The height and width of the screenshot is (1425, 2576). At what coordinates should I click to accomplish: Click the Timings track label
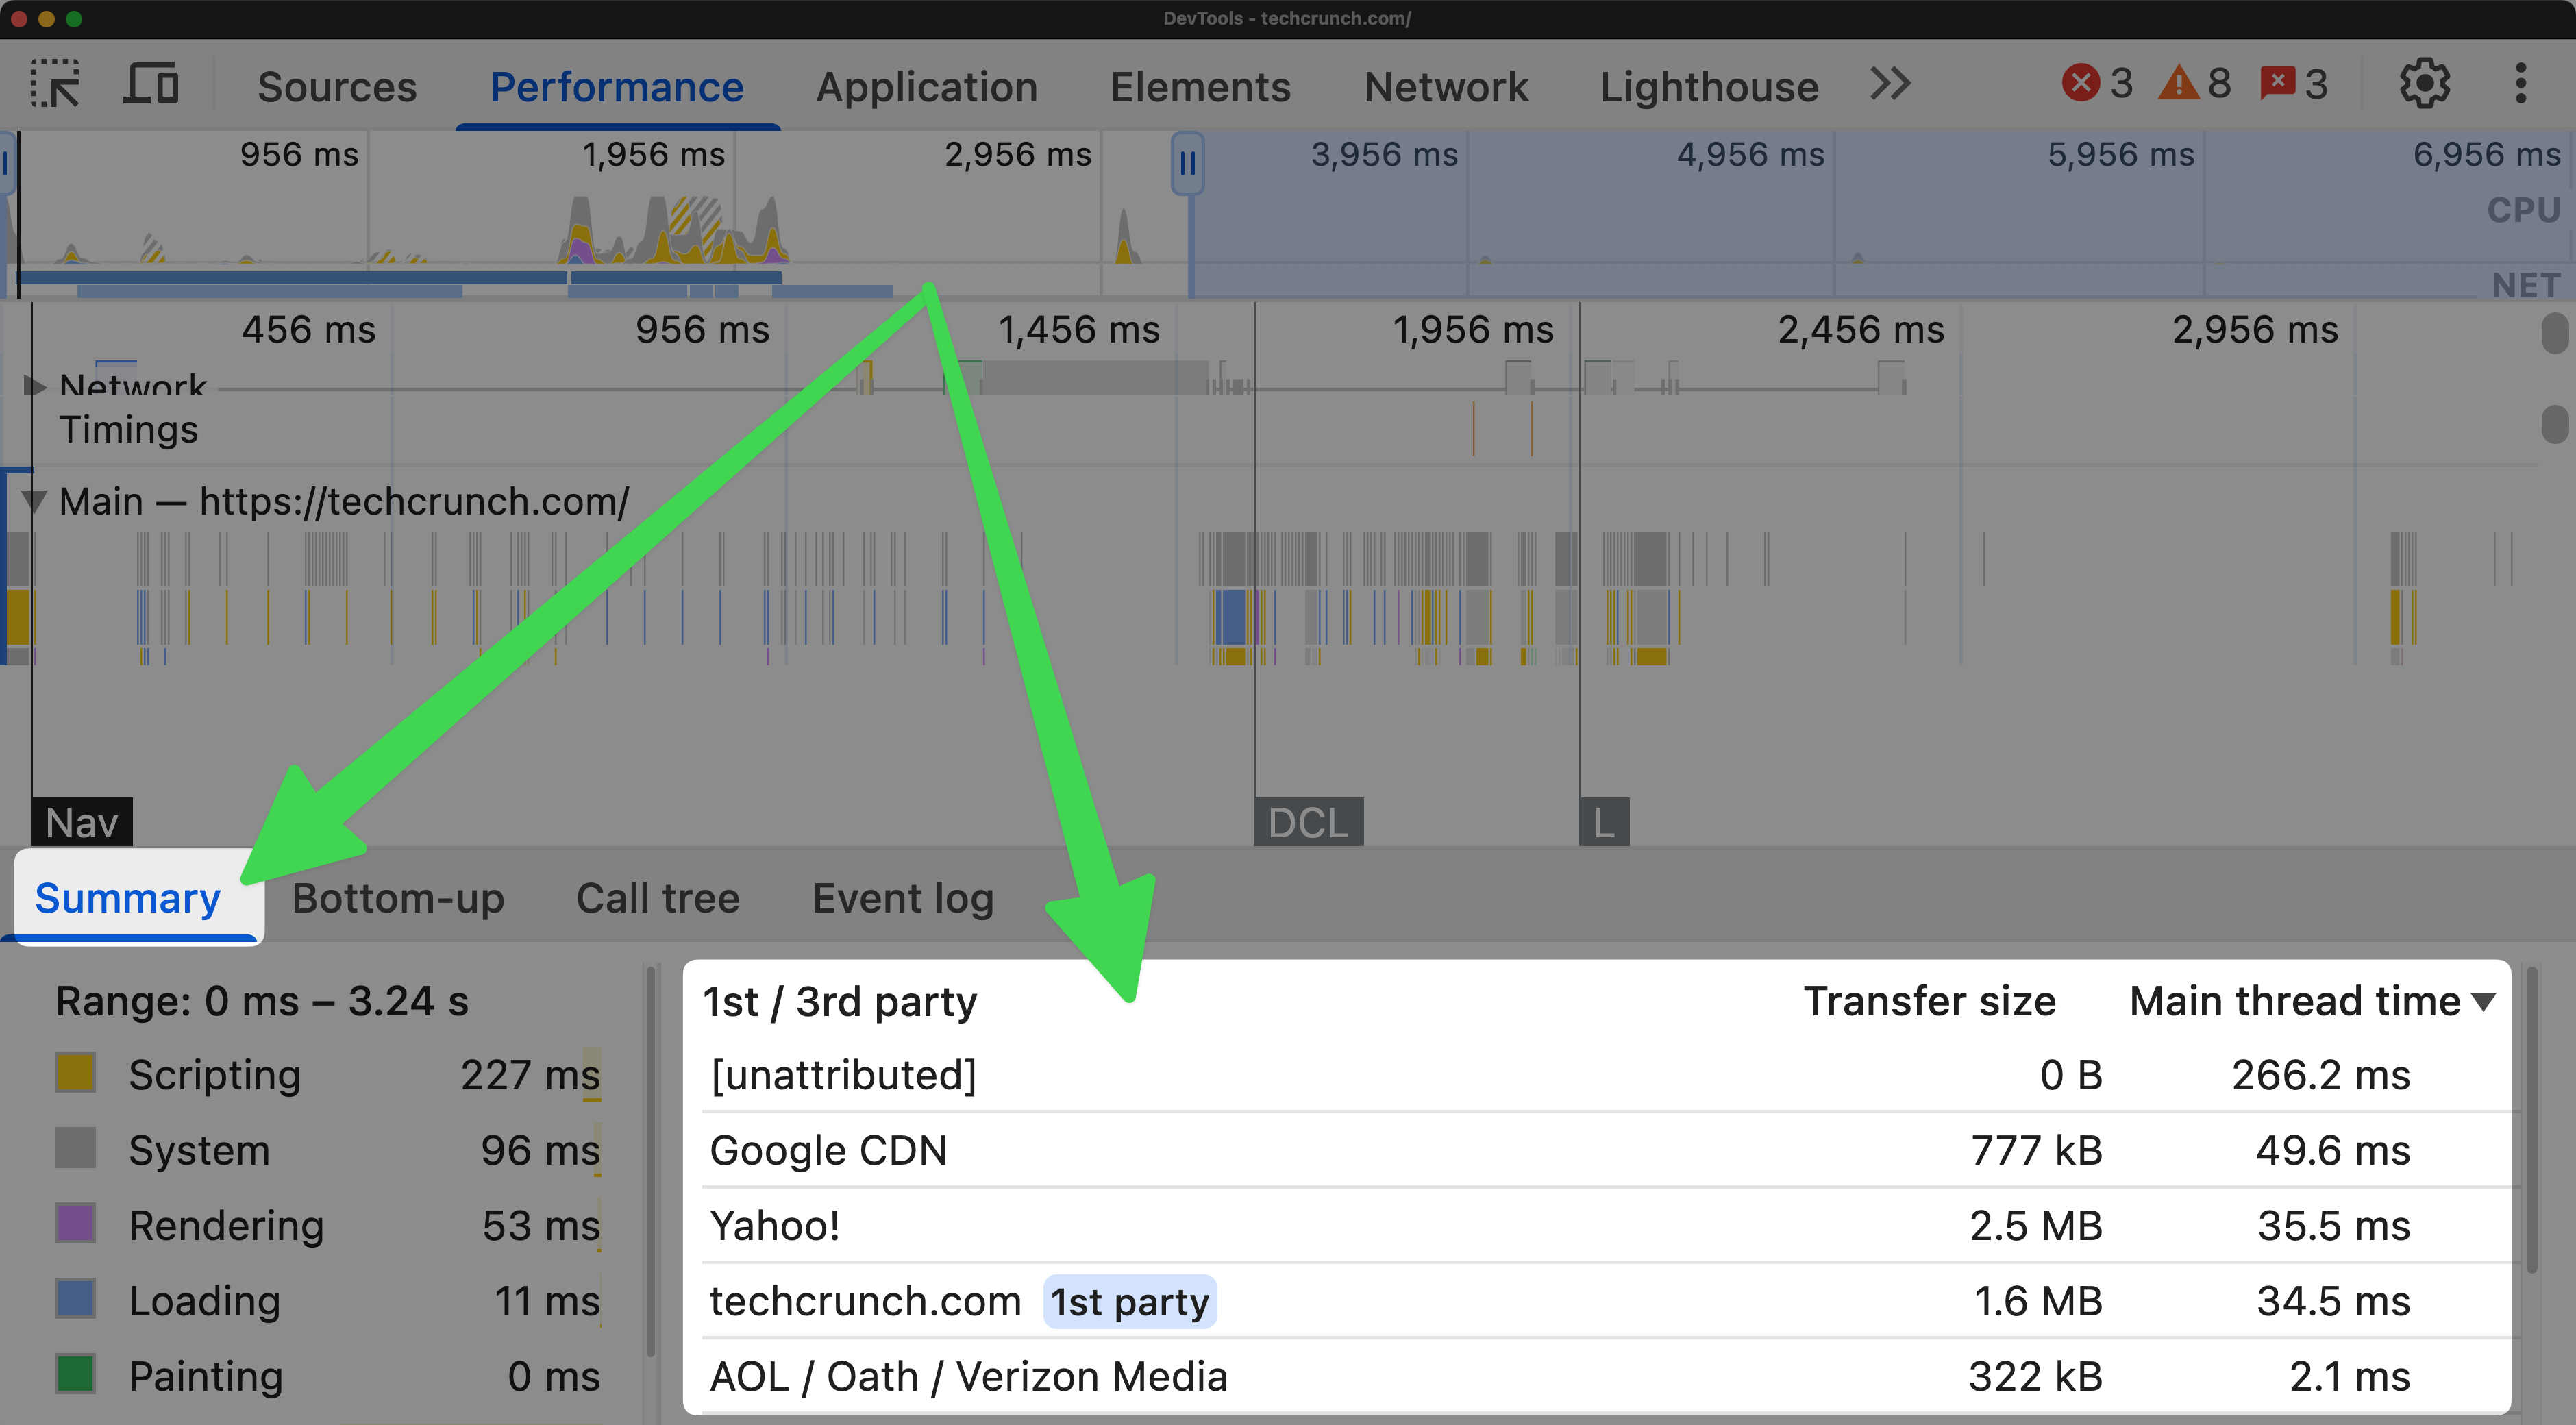(129, 429)
